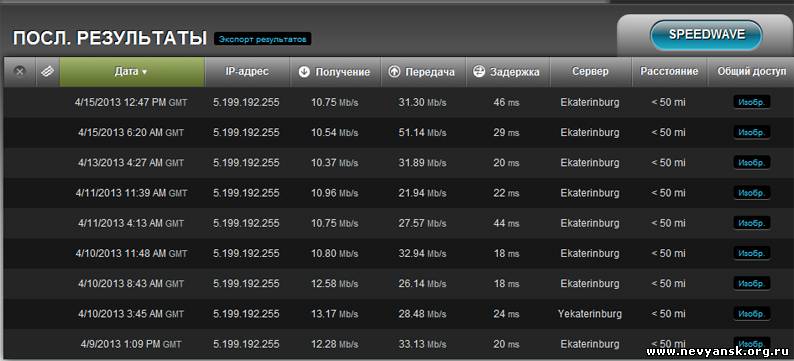Screen dimensions: 794x361
Task: Click Ekaterinburg server in 4/9/2013 row
Action: (590, 344)
